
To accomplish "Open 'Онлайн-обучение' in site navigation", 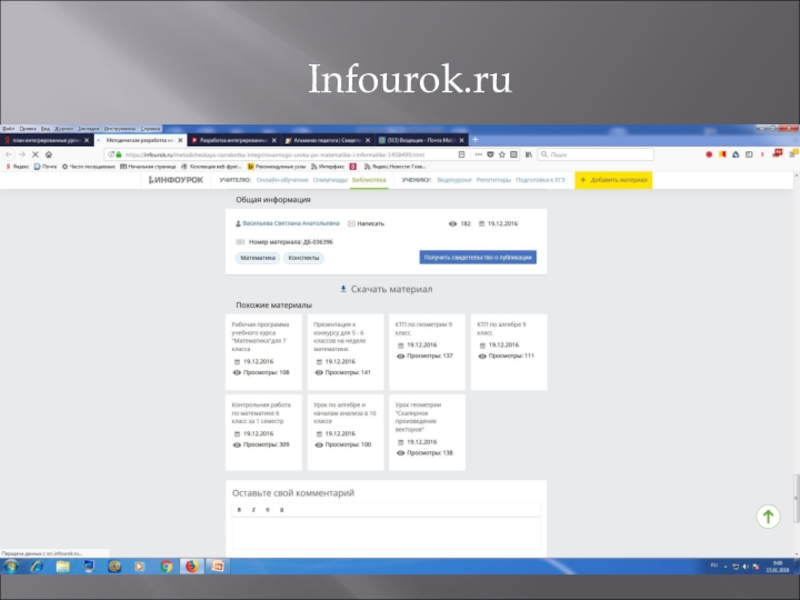I will (x=282, y=180).
